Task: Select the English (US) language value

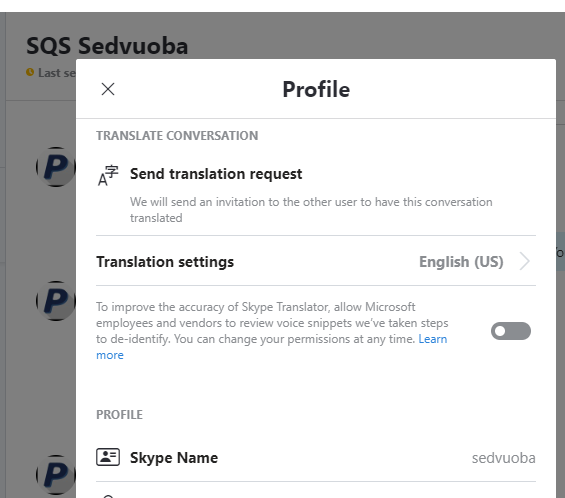Action: click(x=461, y=262)
